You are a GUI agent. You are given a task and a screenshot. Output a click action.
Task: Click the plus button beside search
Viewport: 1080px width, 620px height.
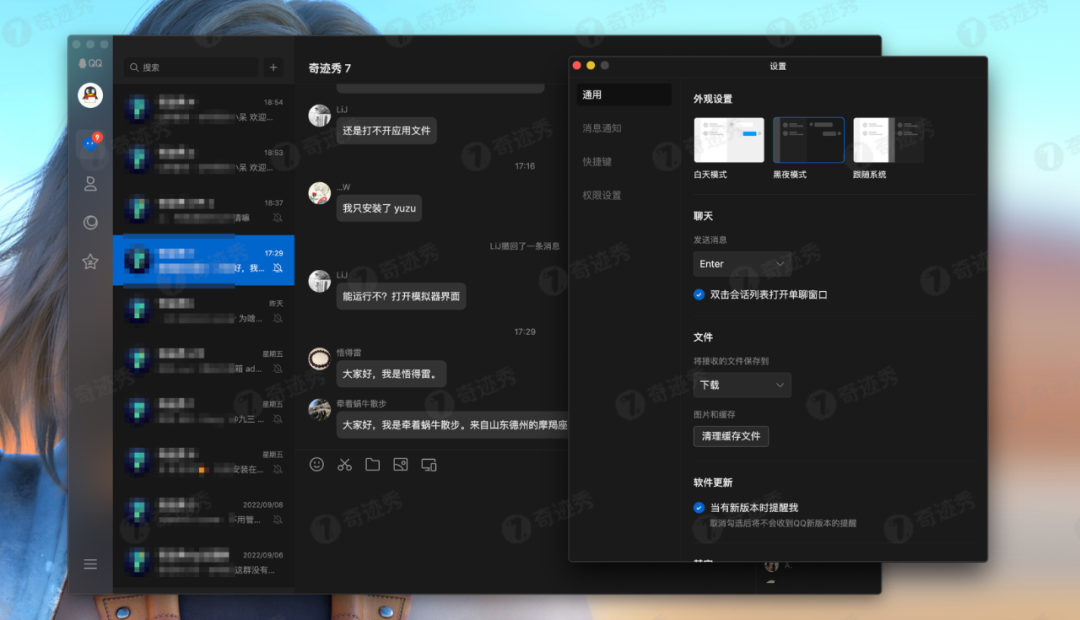(x=273, y=68)
